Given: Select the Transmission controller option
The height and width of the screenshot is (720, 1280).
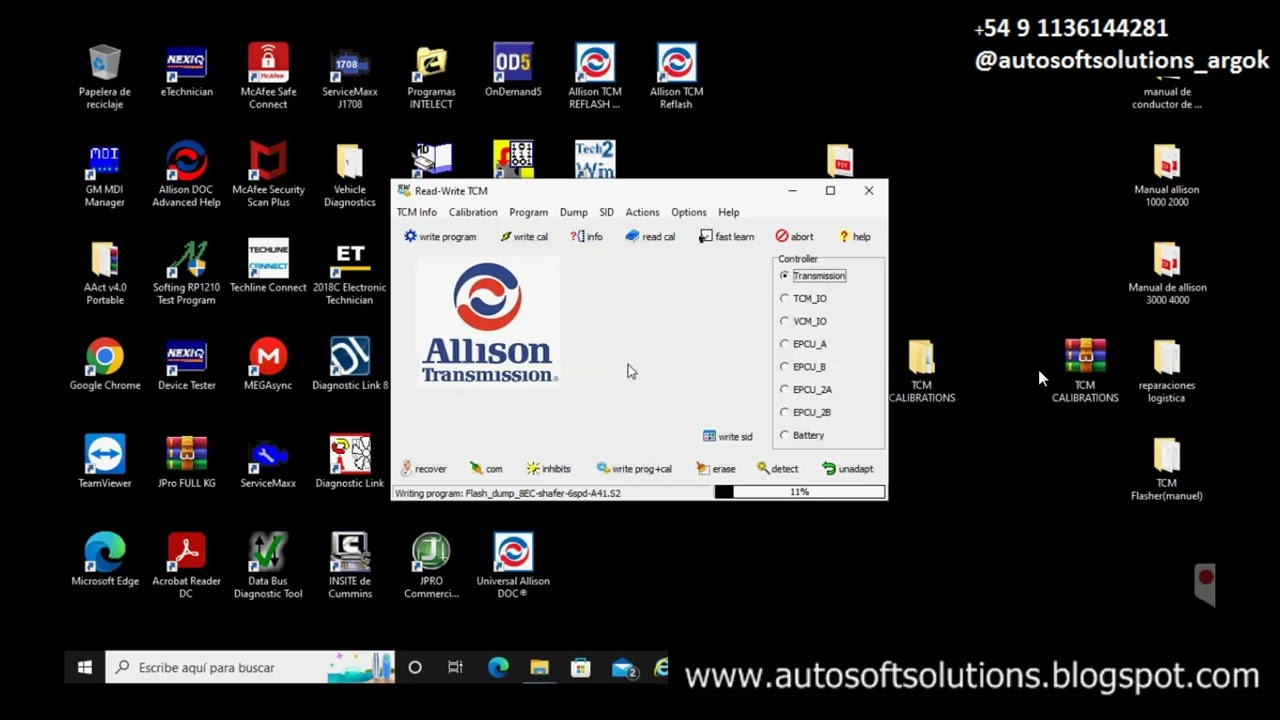Looking at the screenshot, I should (813, 276).
